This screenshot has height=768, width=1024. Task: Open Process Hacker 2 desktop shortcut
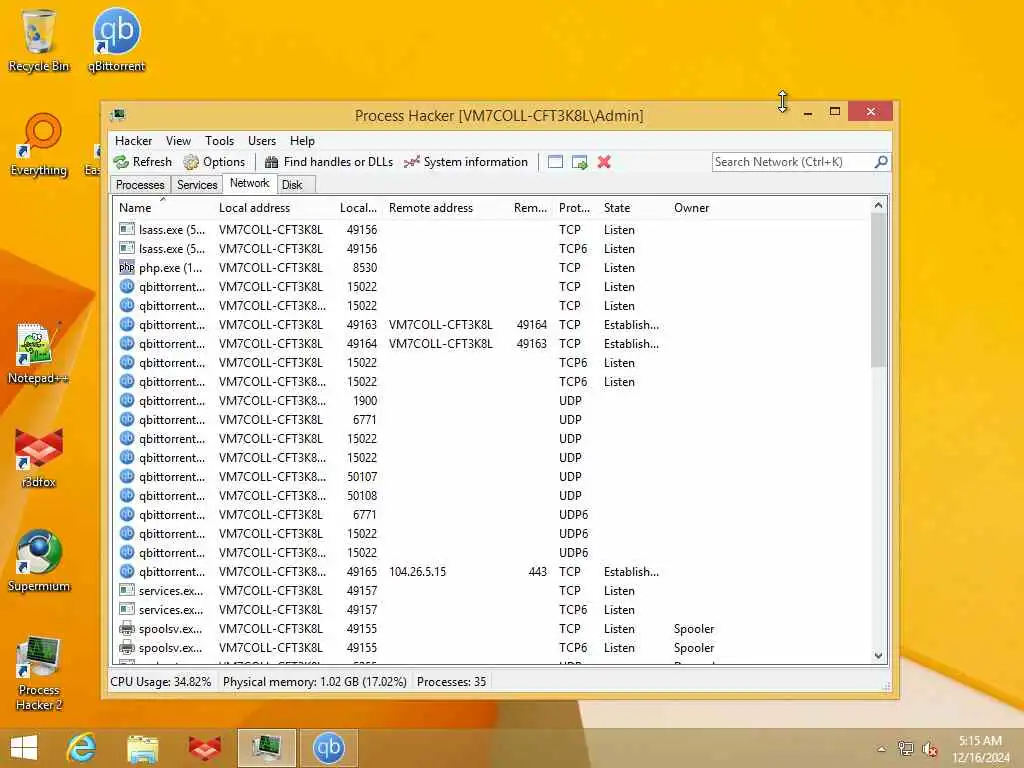pos(39,673)
